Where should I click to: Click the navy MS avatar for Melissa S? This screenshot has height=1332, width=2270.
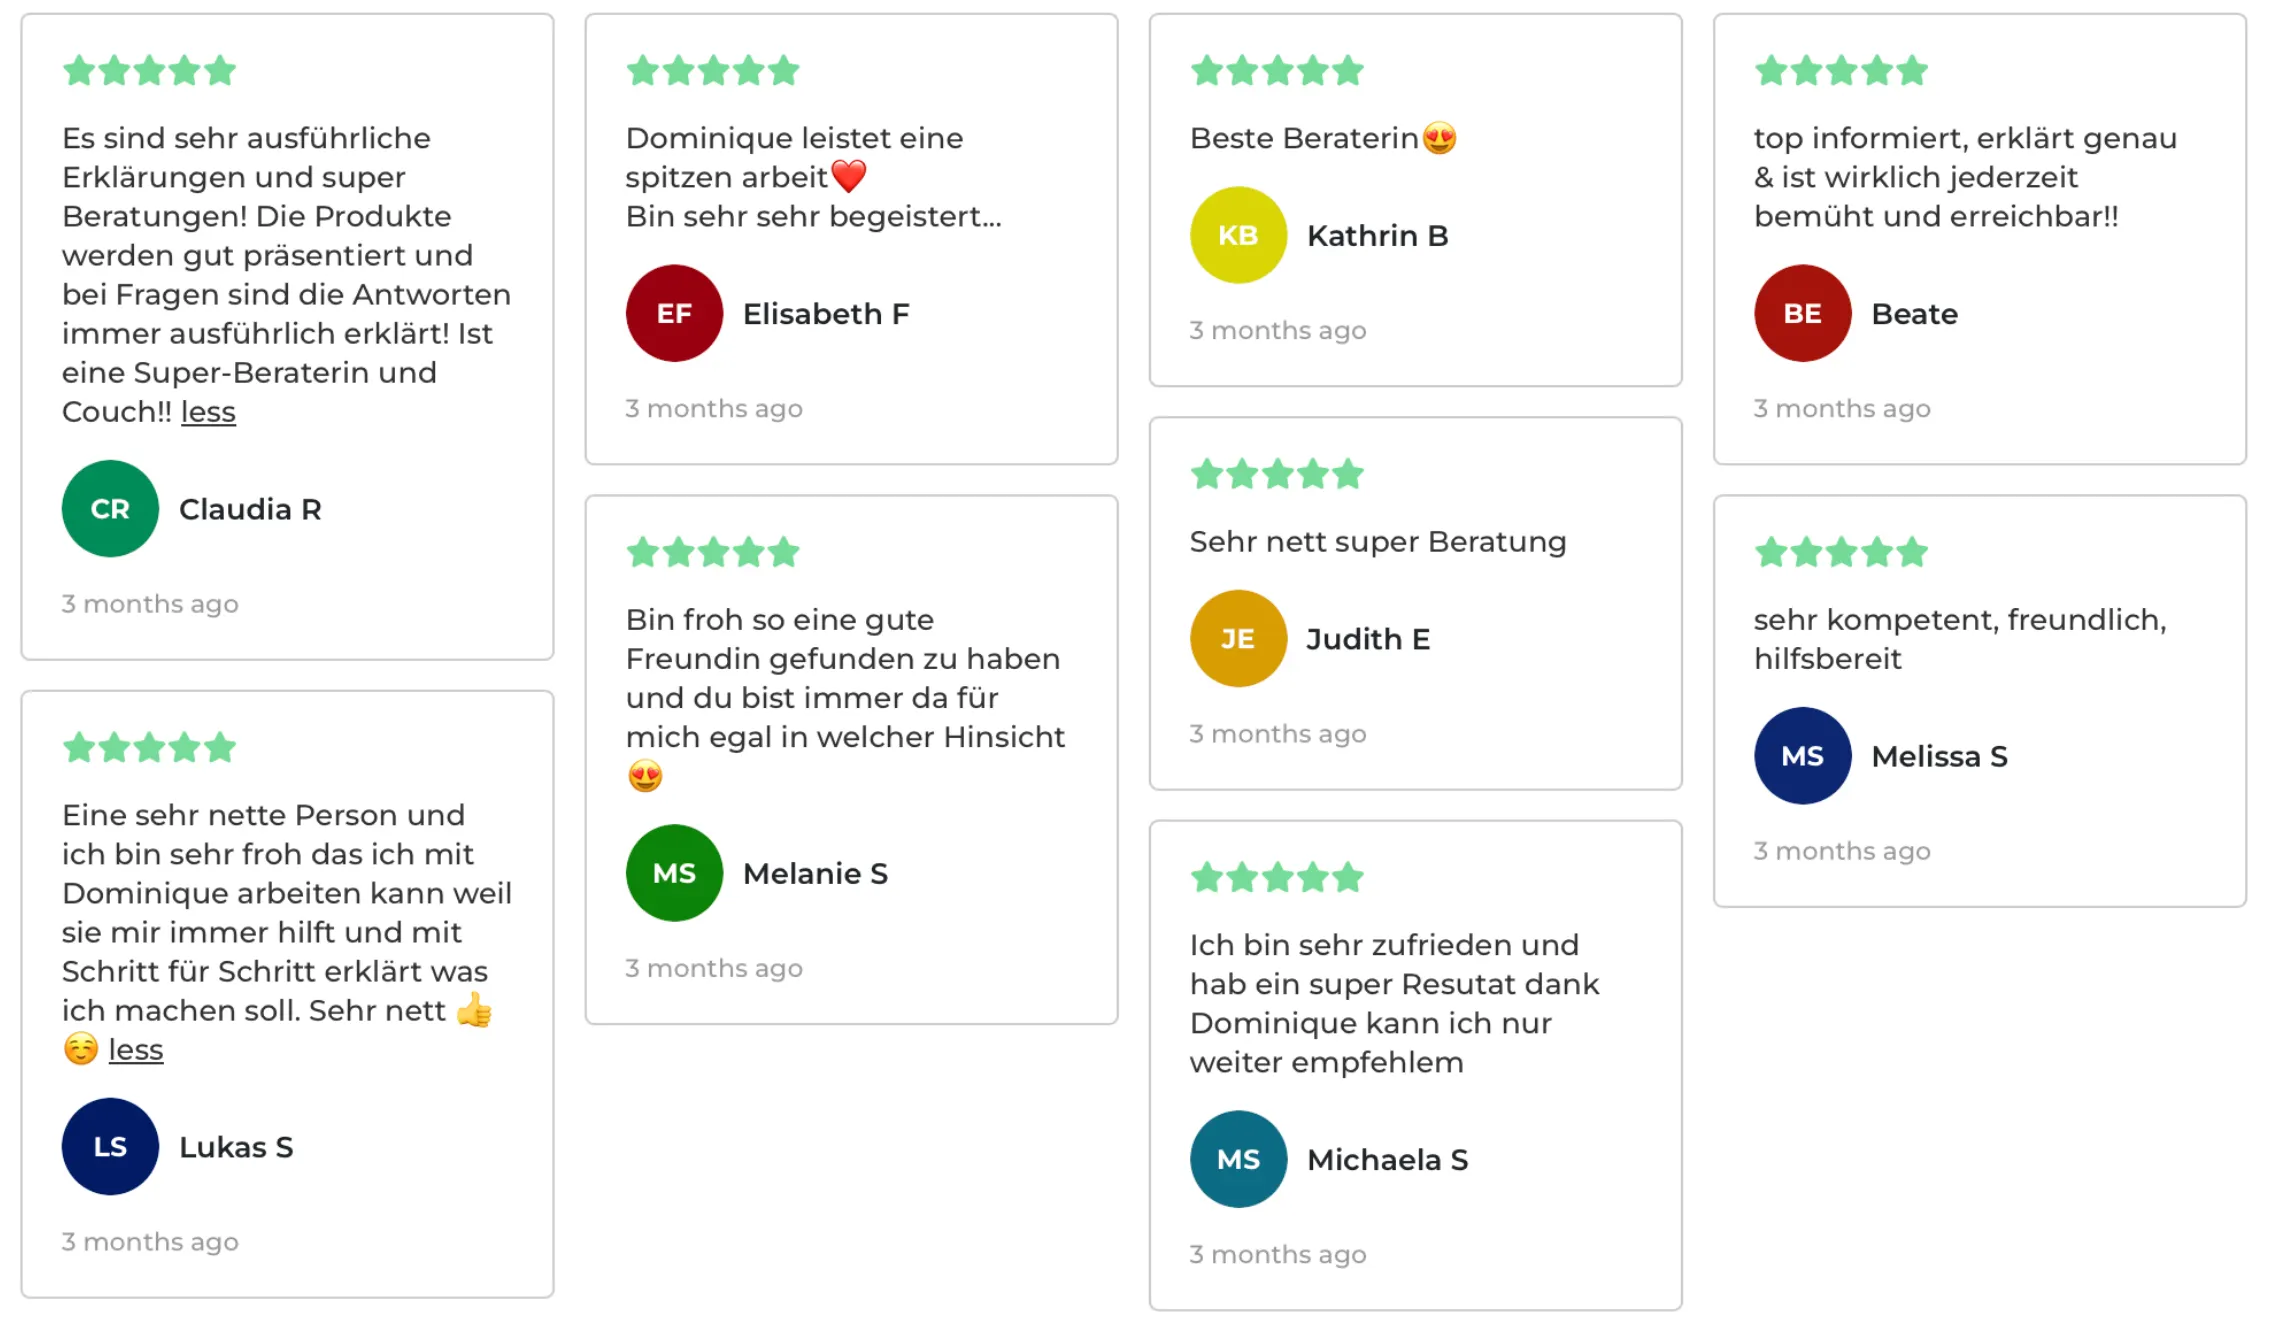pyautogui.click(x=1802, y=756)
